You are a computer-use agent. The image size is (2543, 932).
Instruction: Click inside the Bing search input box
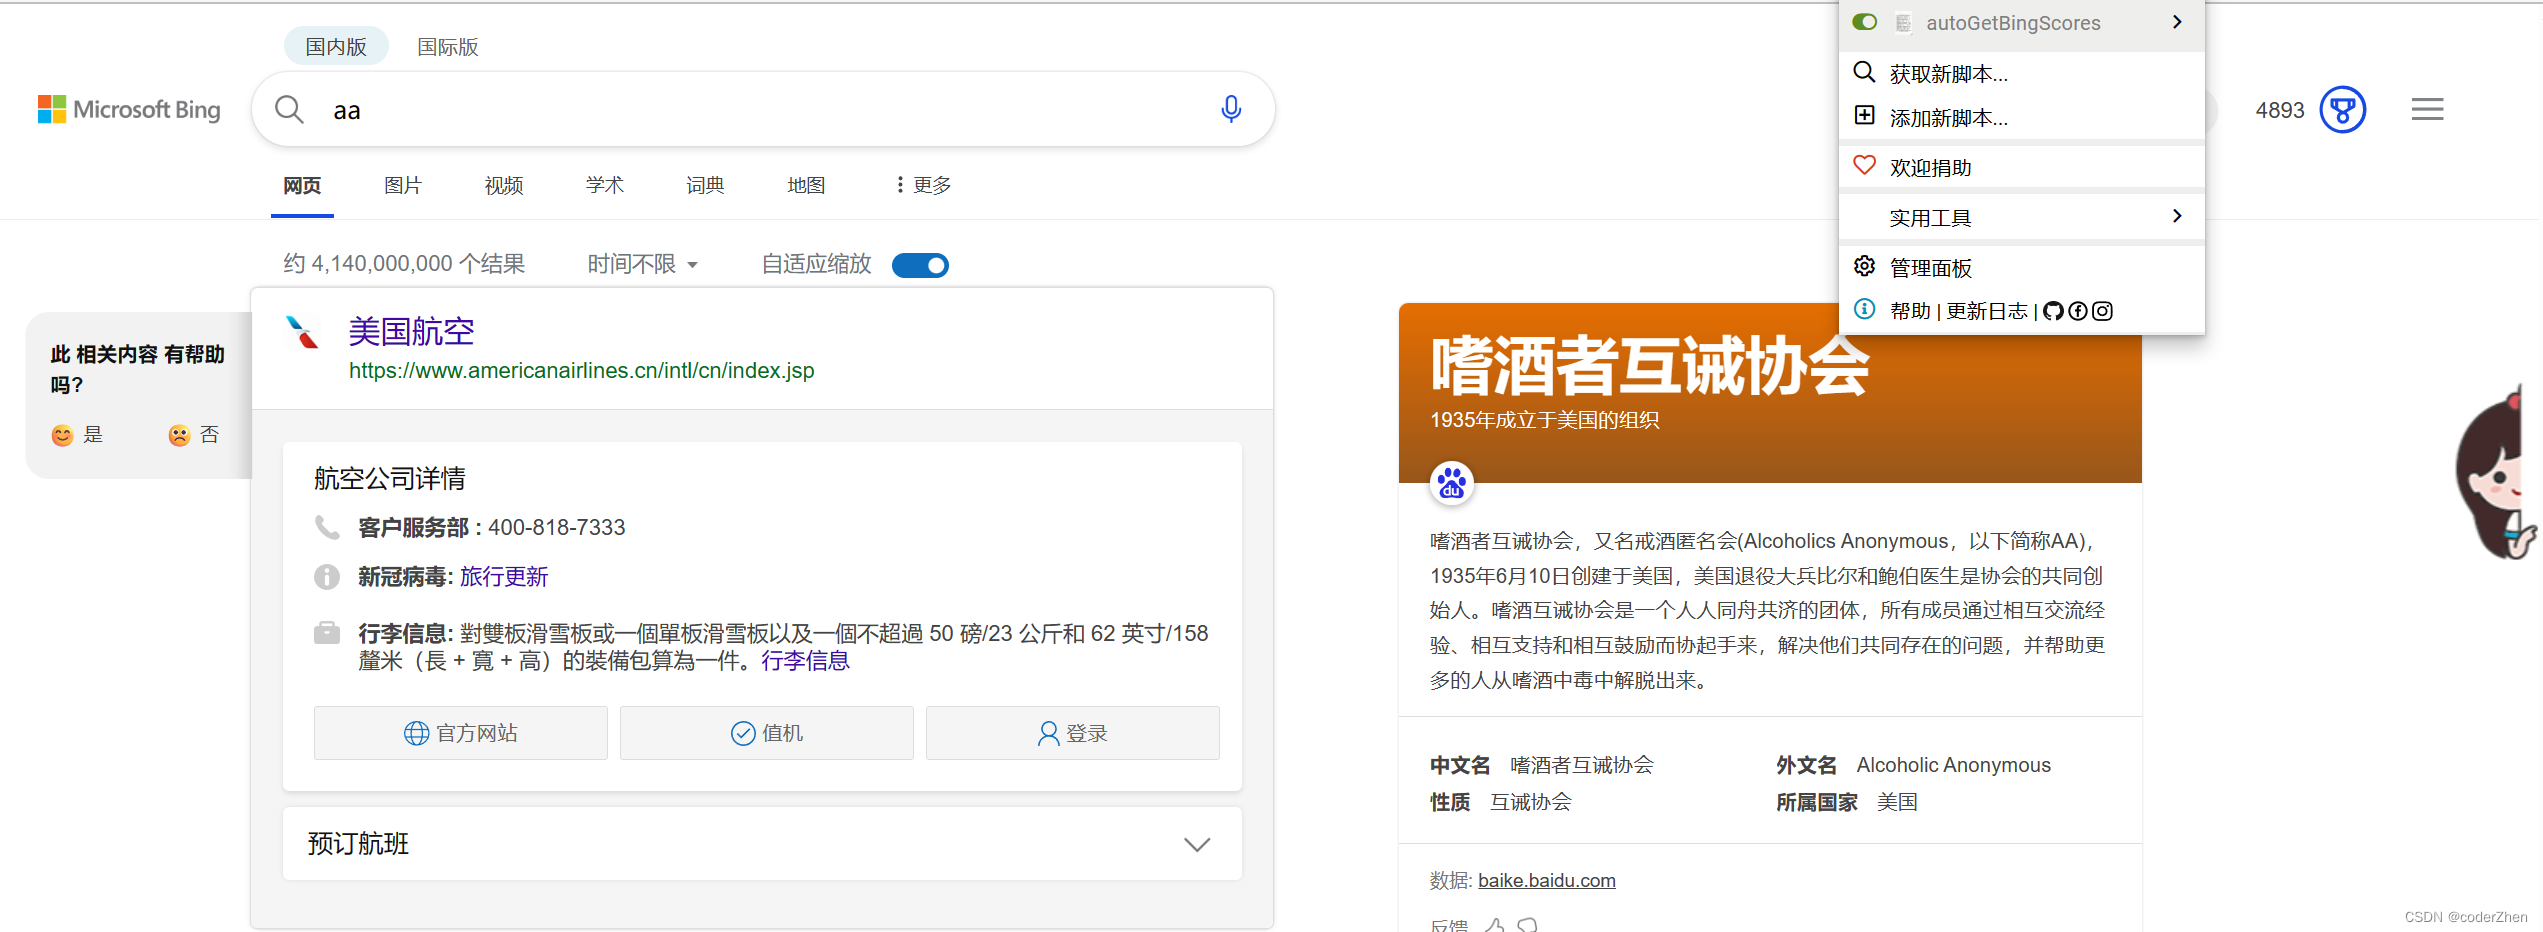700,109
